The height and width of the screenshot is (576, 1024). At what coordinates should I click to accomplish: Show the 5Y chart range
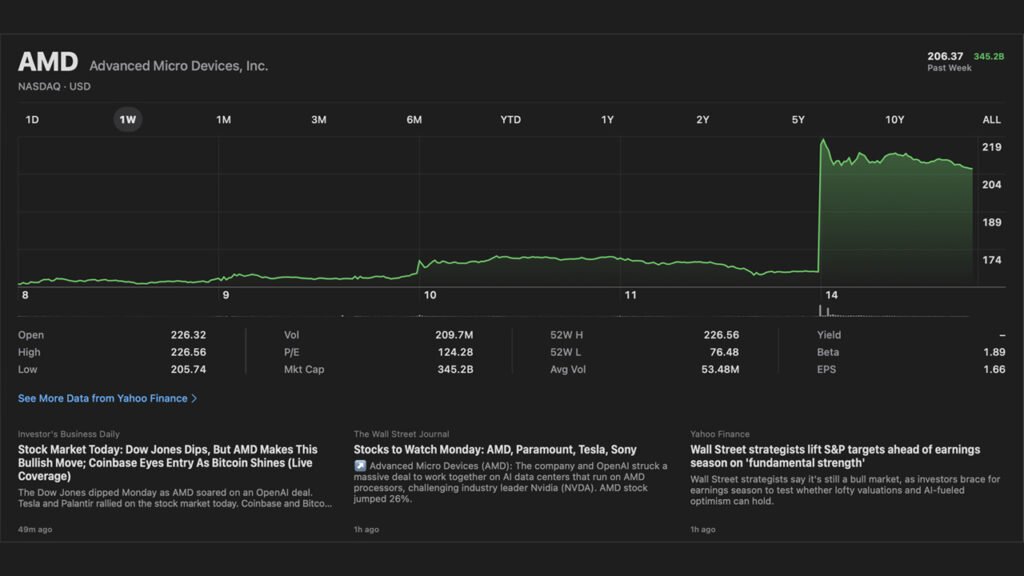coord(798,120)
